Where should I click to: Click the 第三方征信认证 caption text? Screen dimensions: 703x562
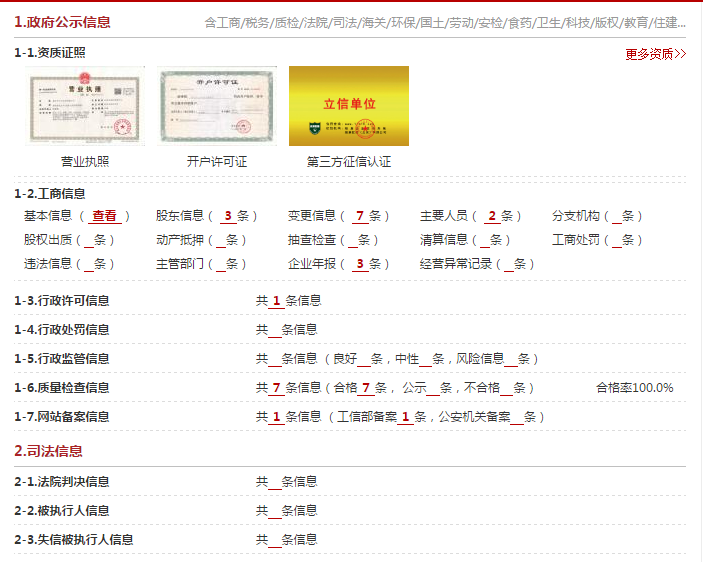(x=348, y=161)
